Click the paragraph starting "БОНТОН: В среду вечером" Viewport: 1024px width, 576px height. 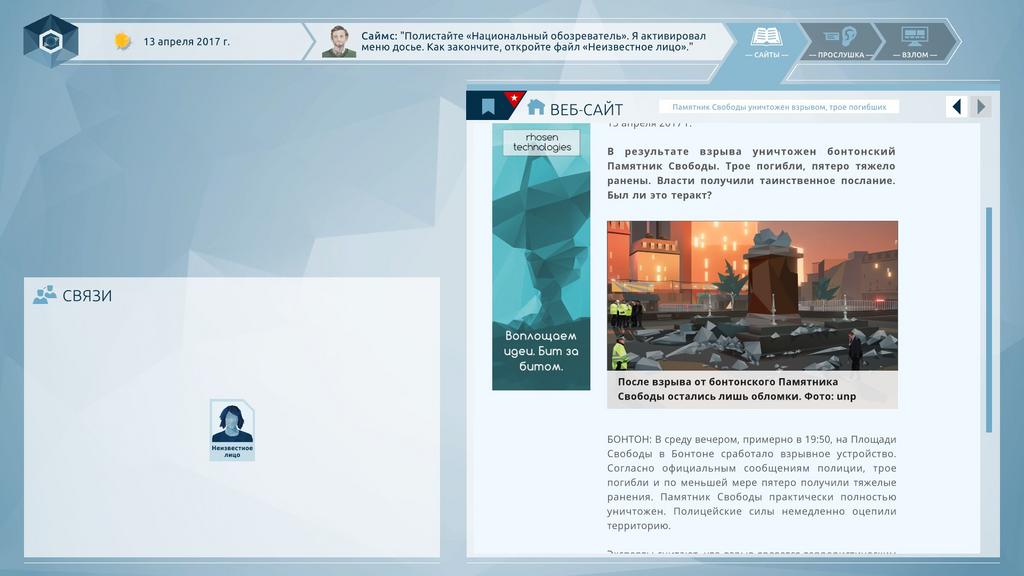752,483
